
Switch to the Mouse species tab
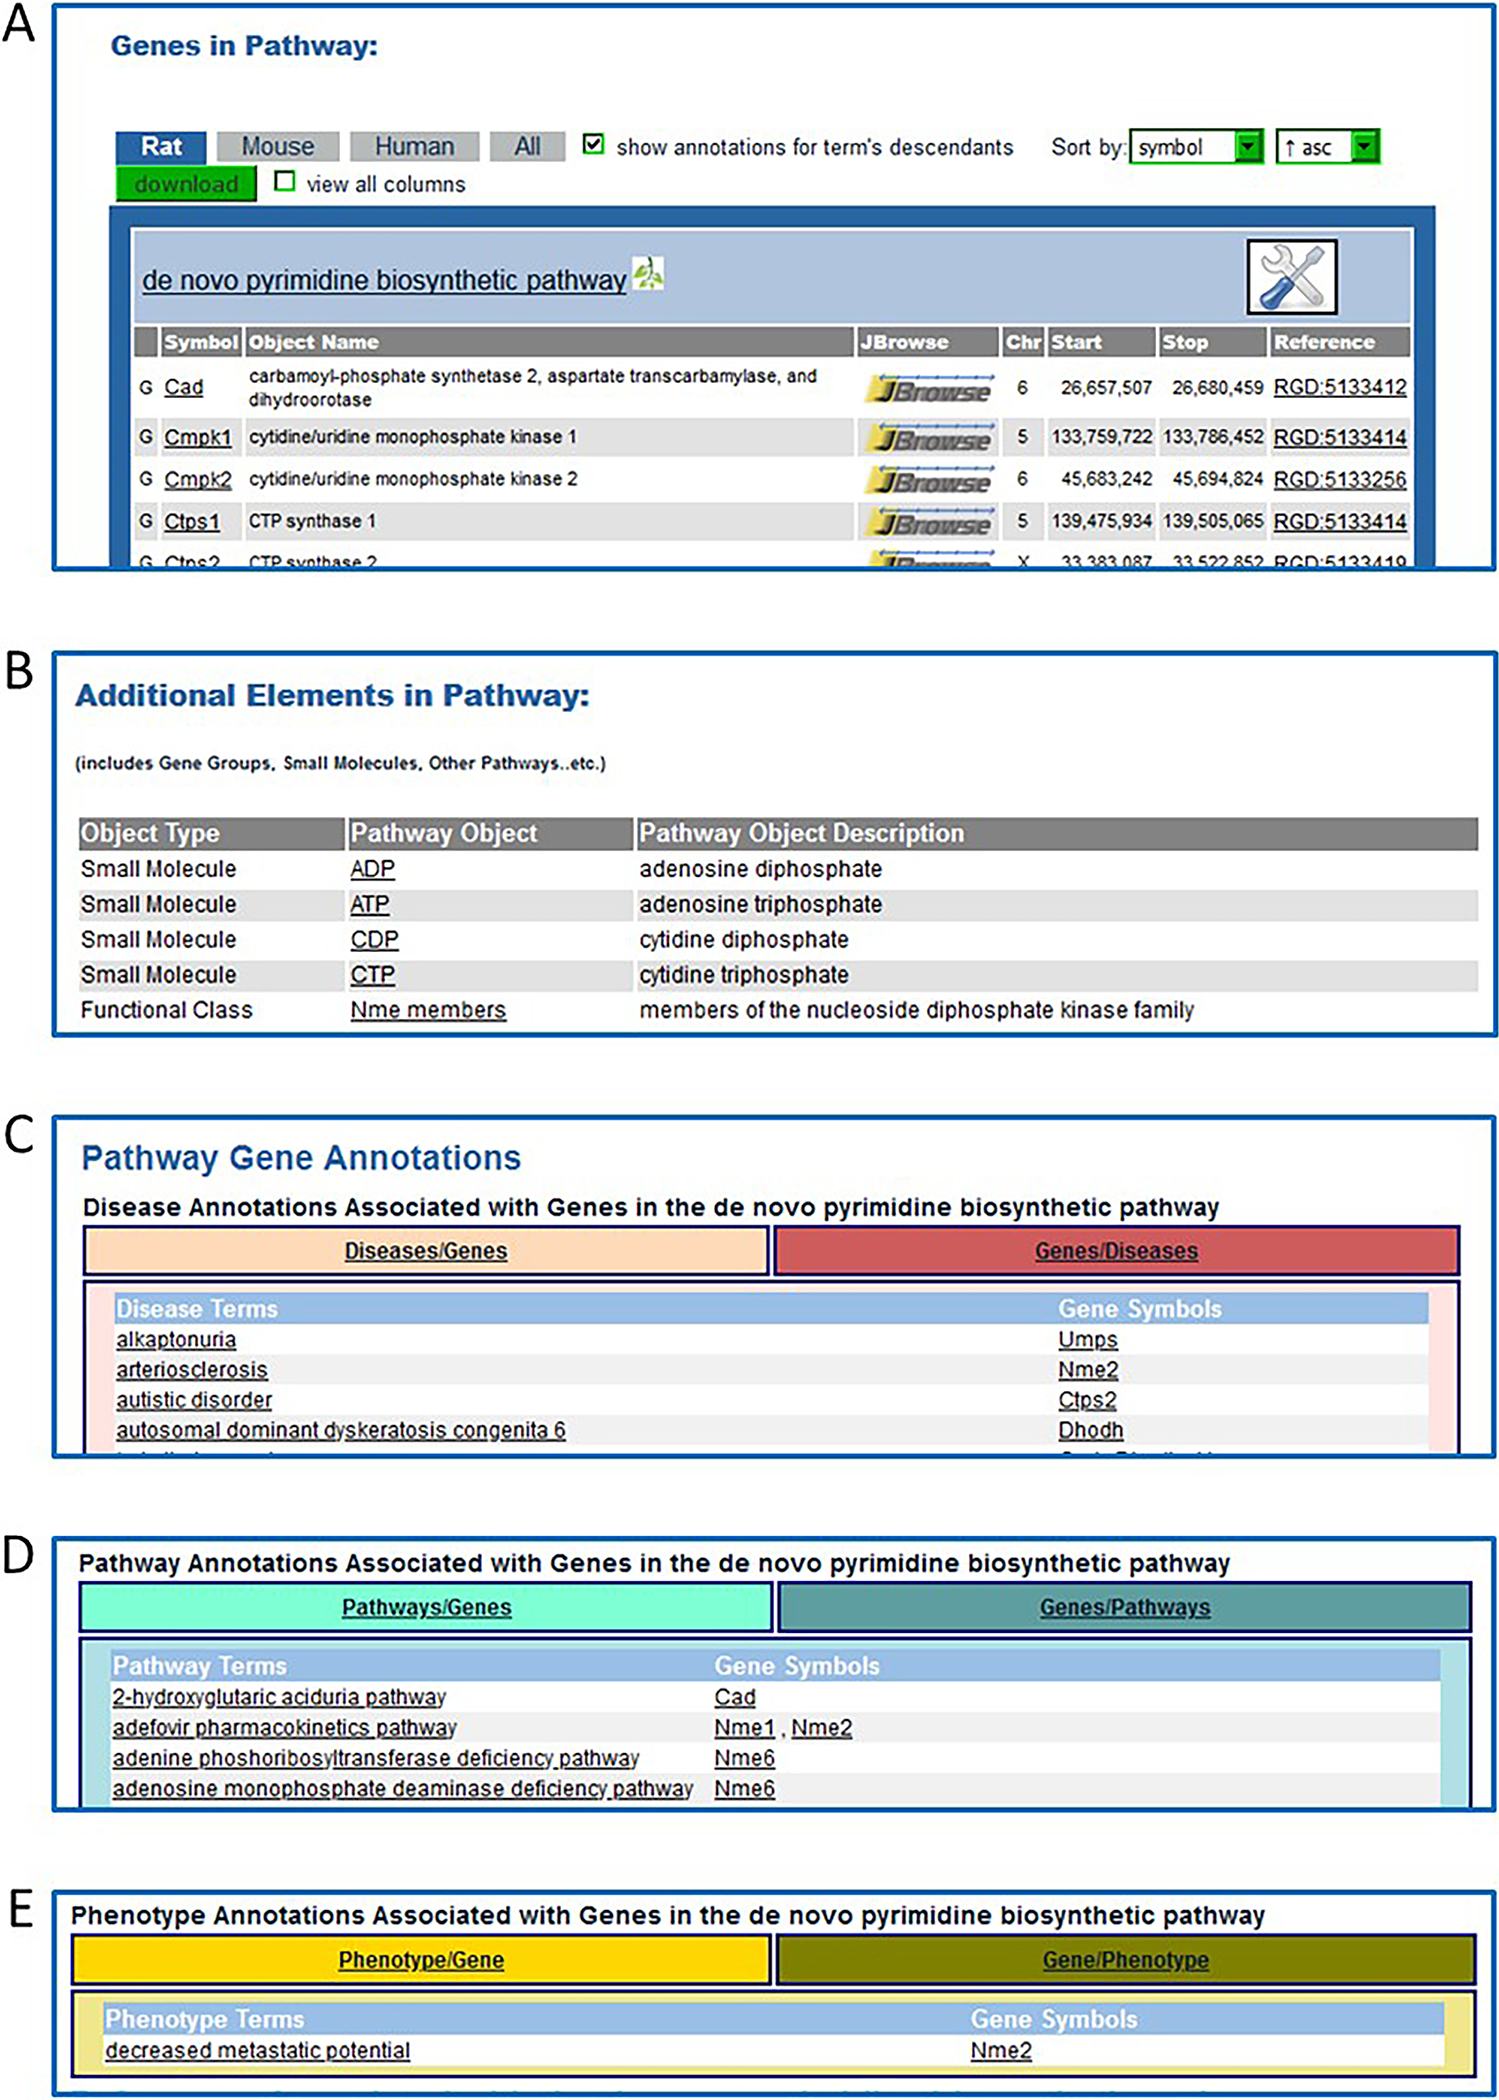coord(278,147)
